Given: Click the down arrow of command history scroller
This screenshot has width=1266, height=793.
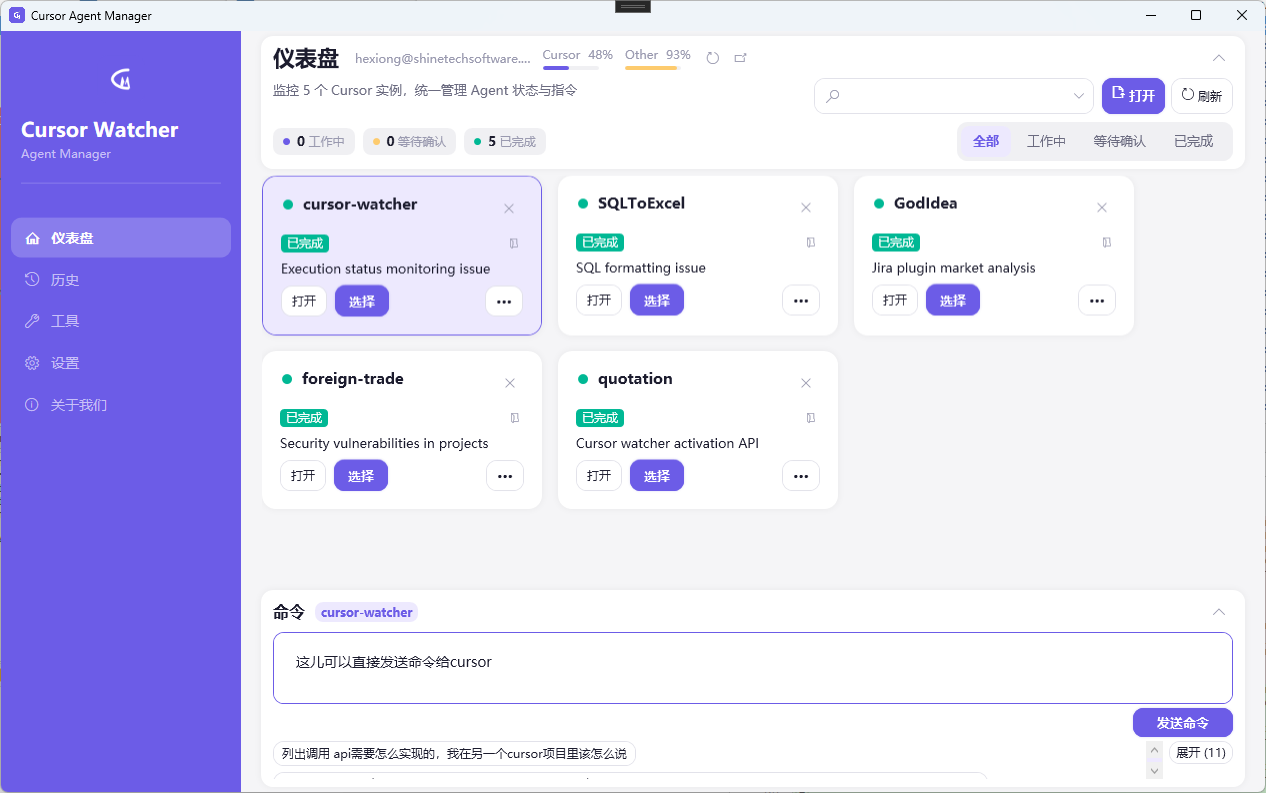Looking at the screenshot, I should (x=1155, y=770).
